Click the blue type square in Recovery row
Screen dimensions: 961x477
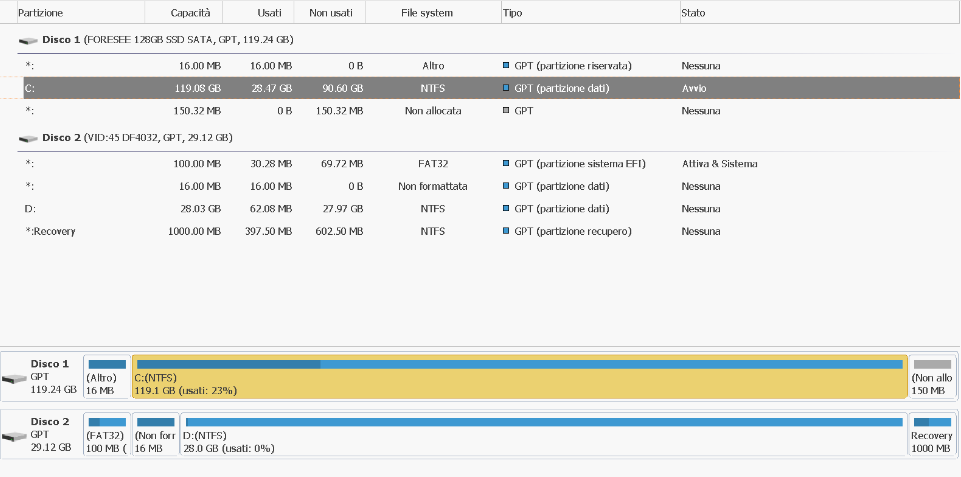pos(506,232)
